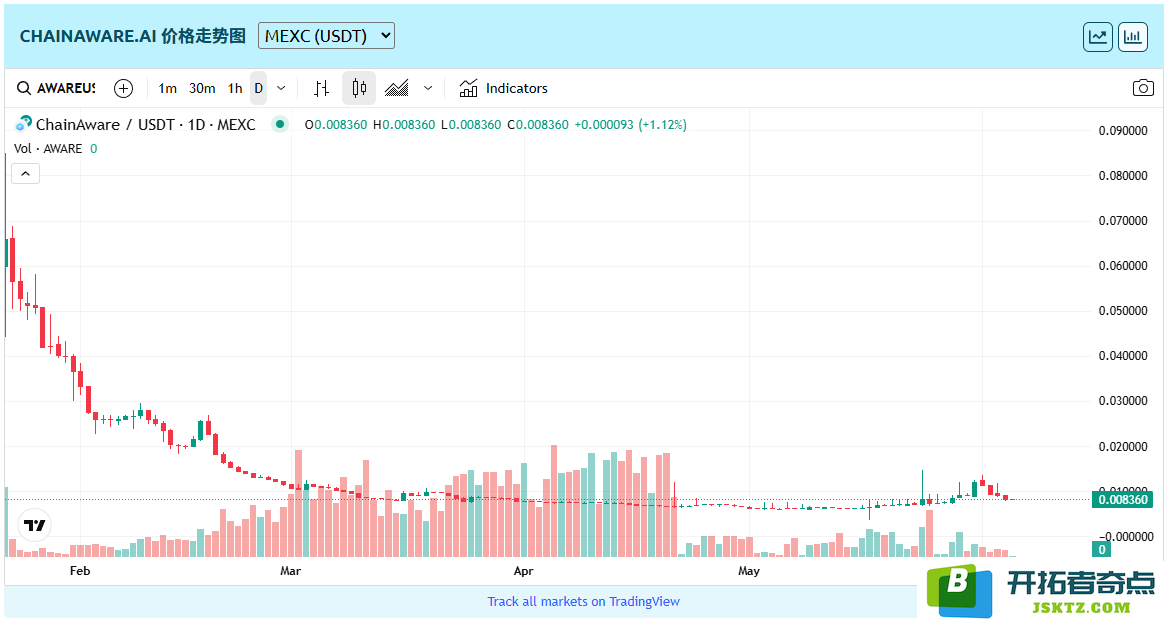Open the MEXC (USDT) market selector

pyautogui.click(x=326, y=36)
